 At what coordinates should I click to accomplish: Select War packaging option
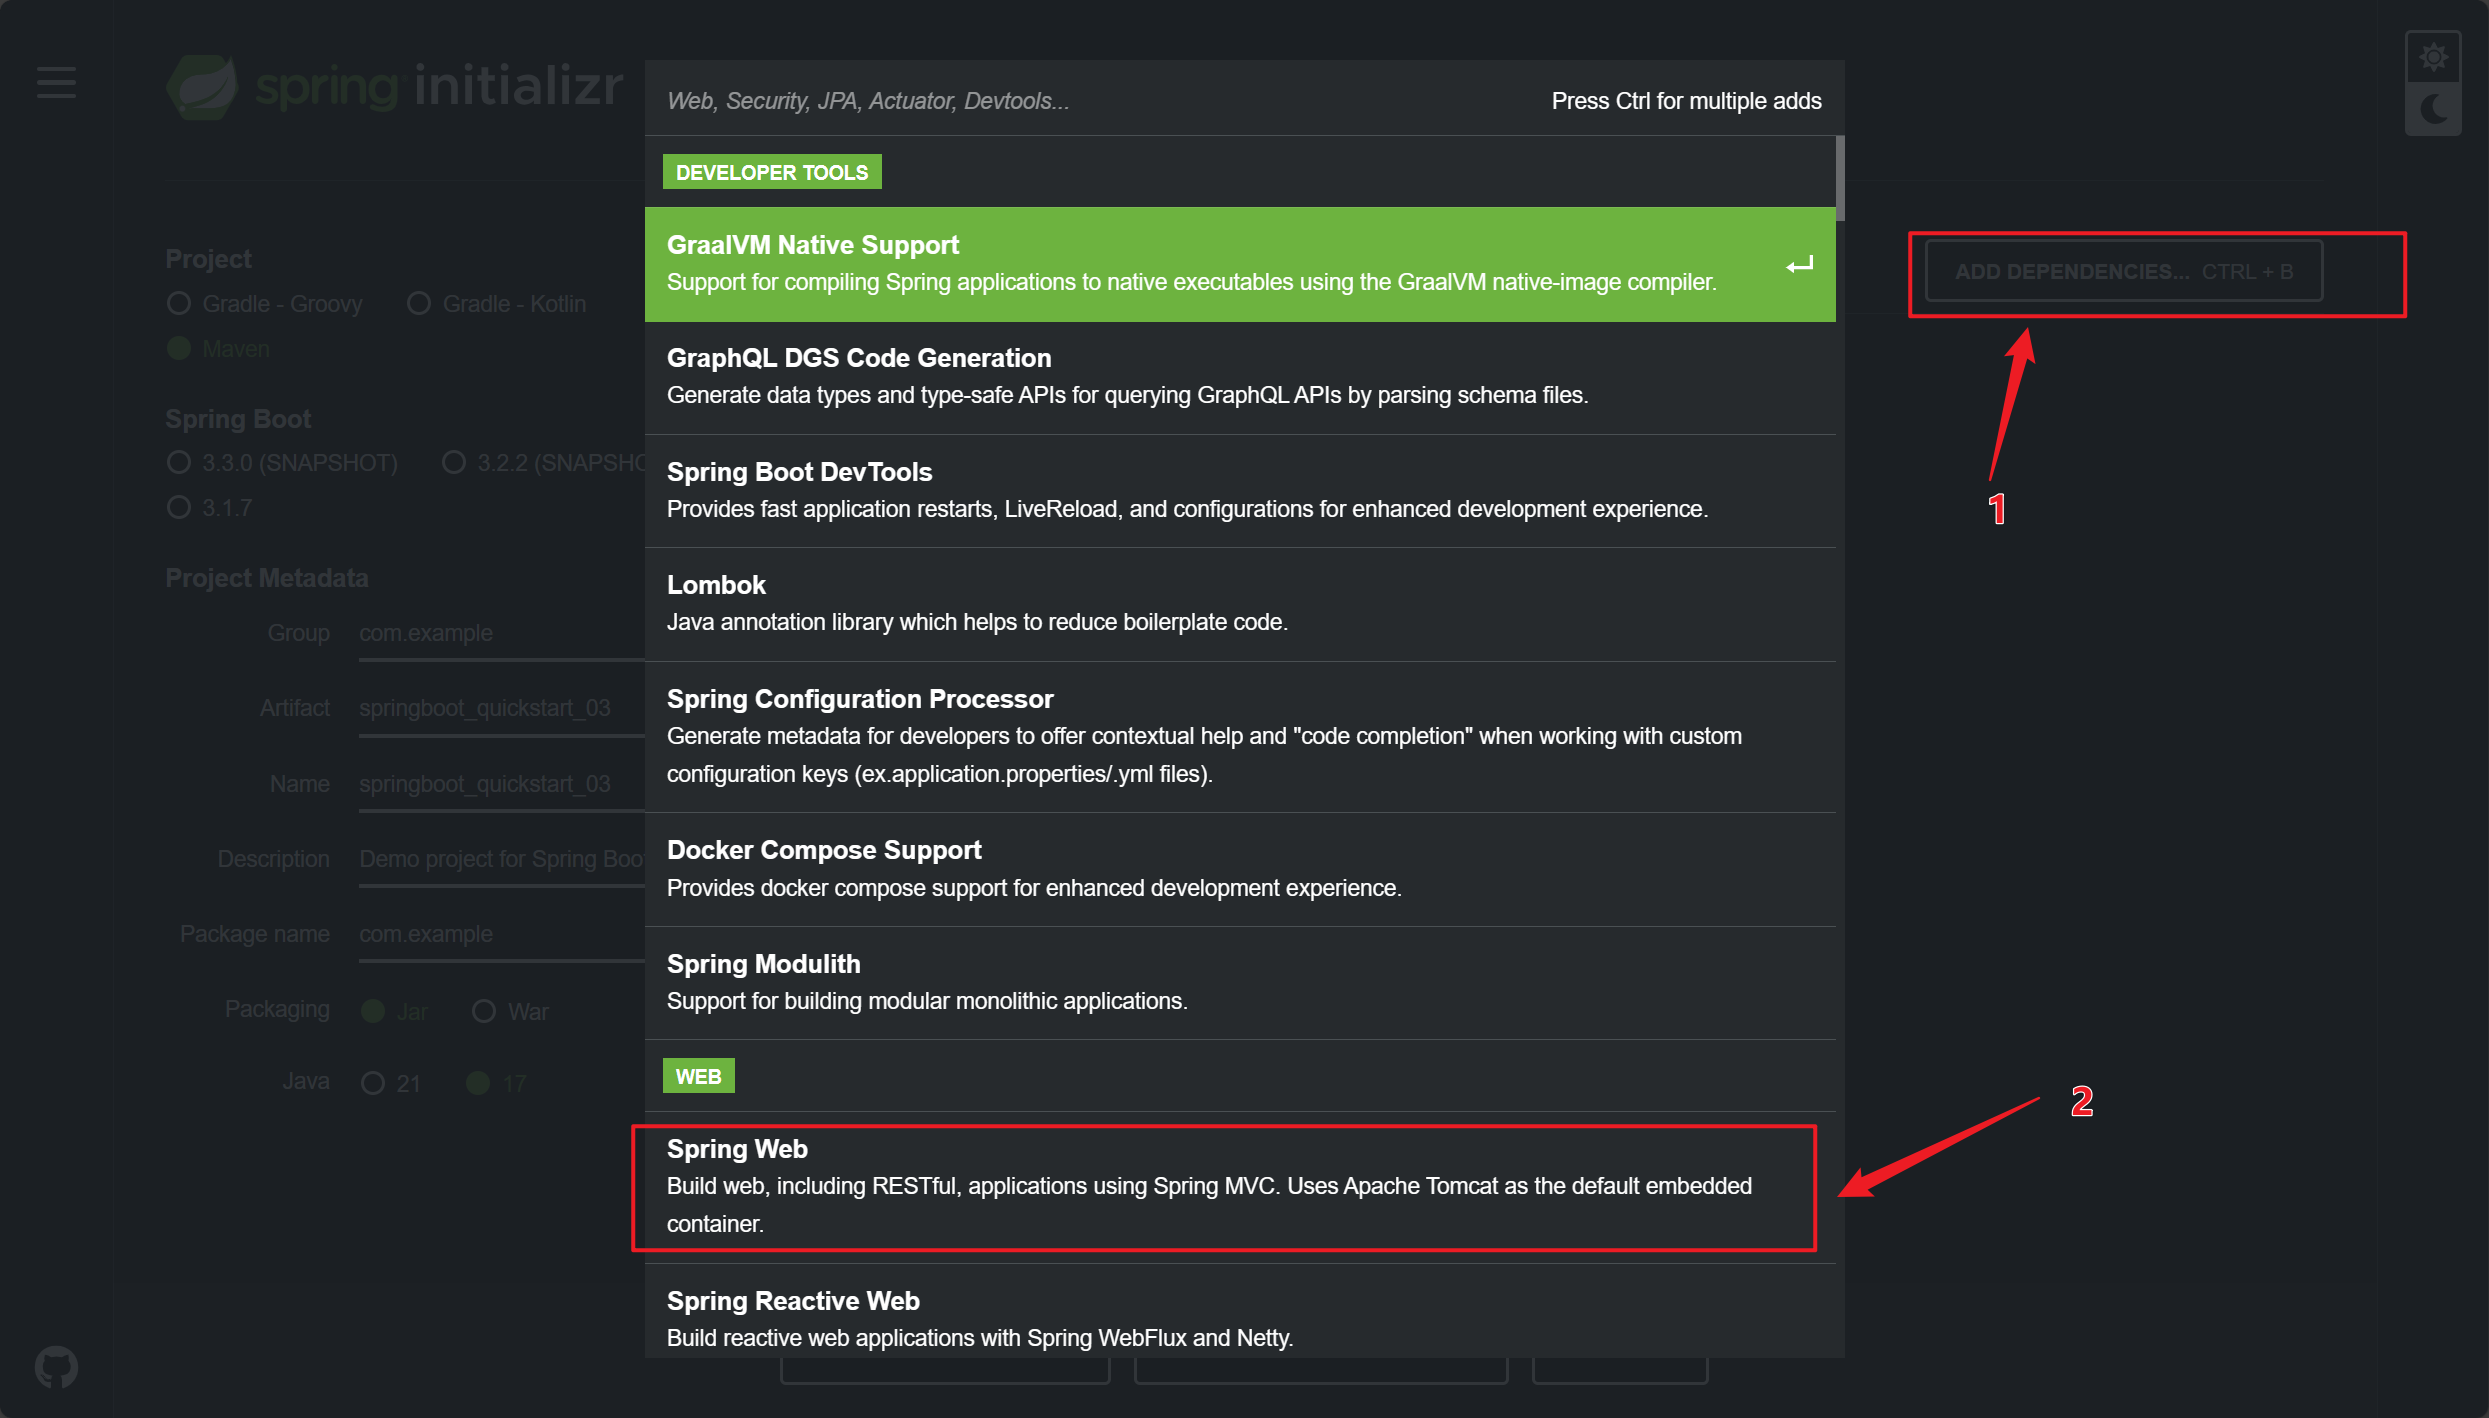tap(484, 1011)
